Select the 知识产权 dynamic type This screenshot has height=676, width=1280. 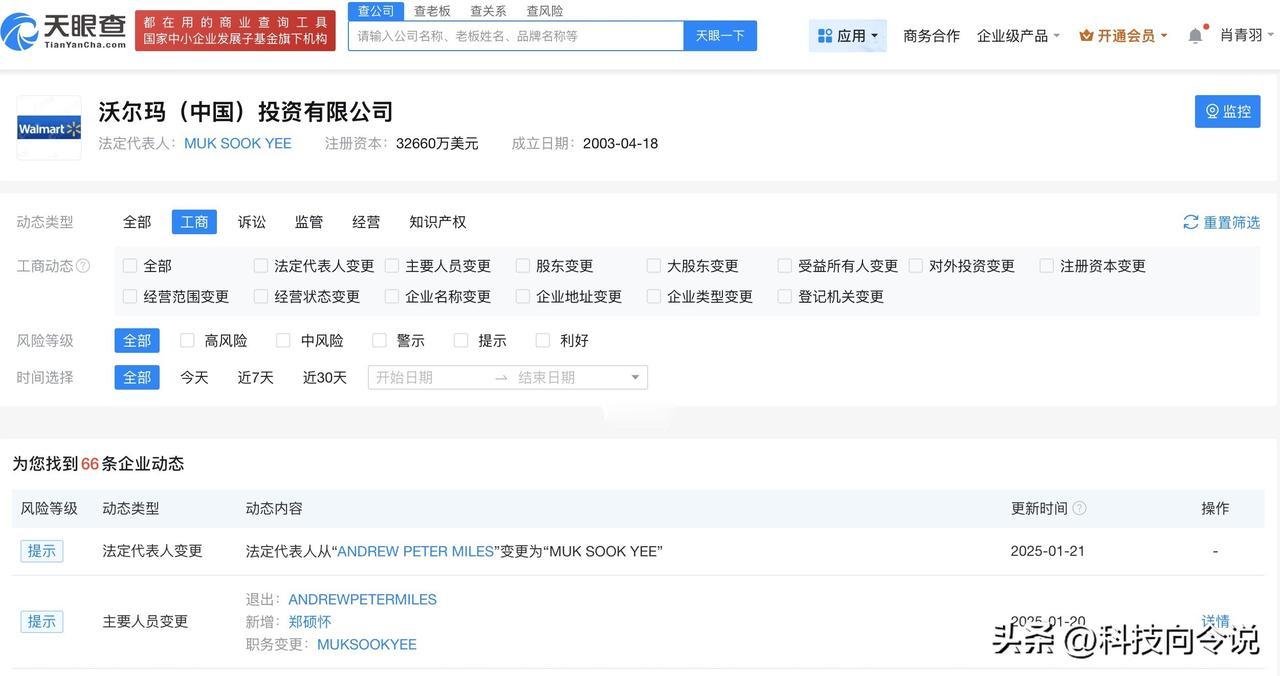[x=438, y=222]
